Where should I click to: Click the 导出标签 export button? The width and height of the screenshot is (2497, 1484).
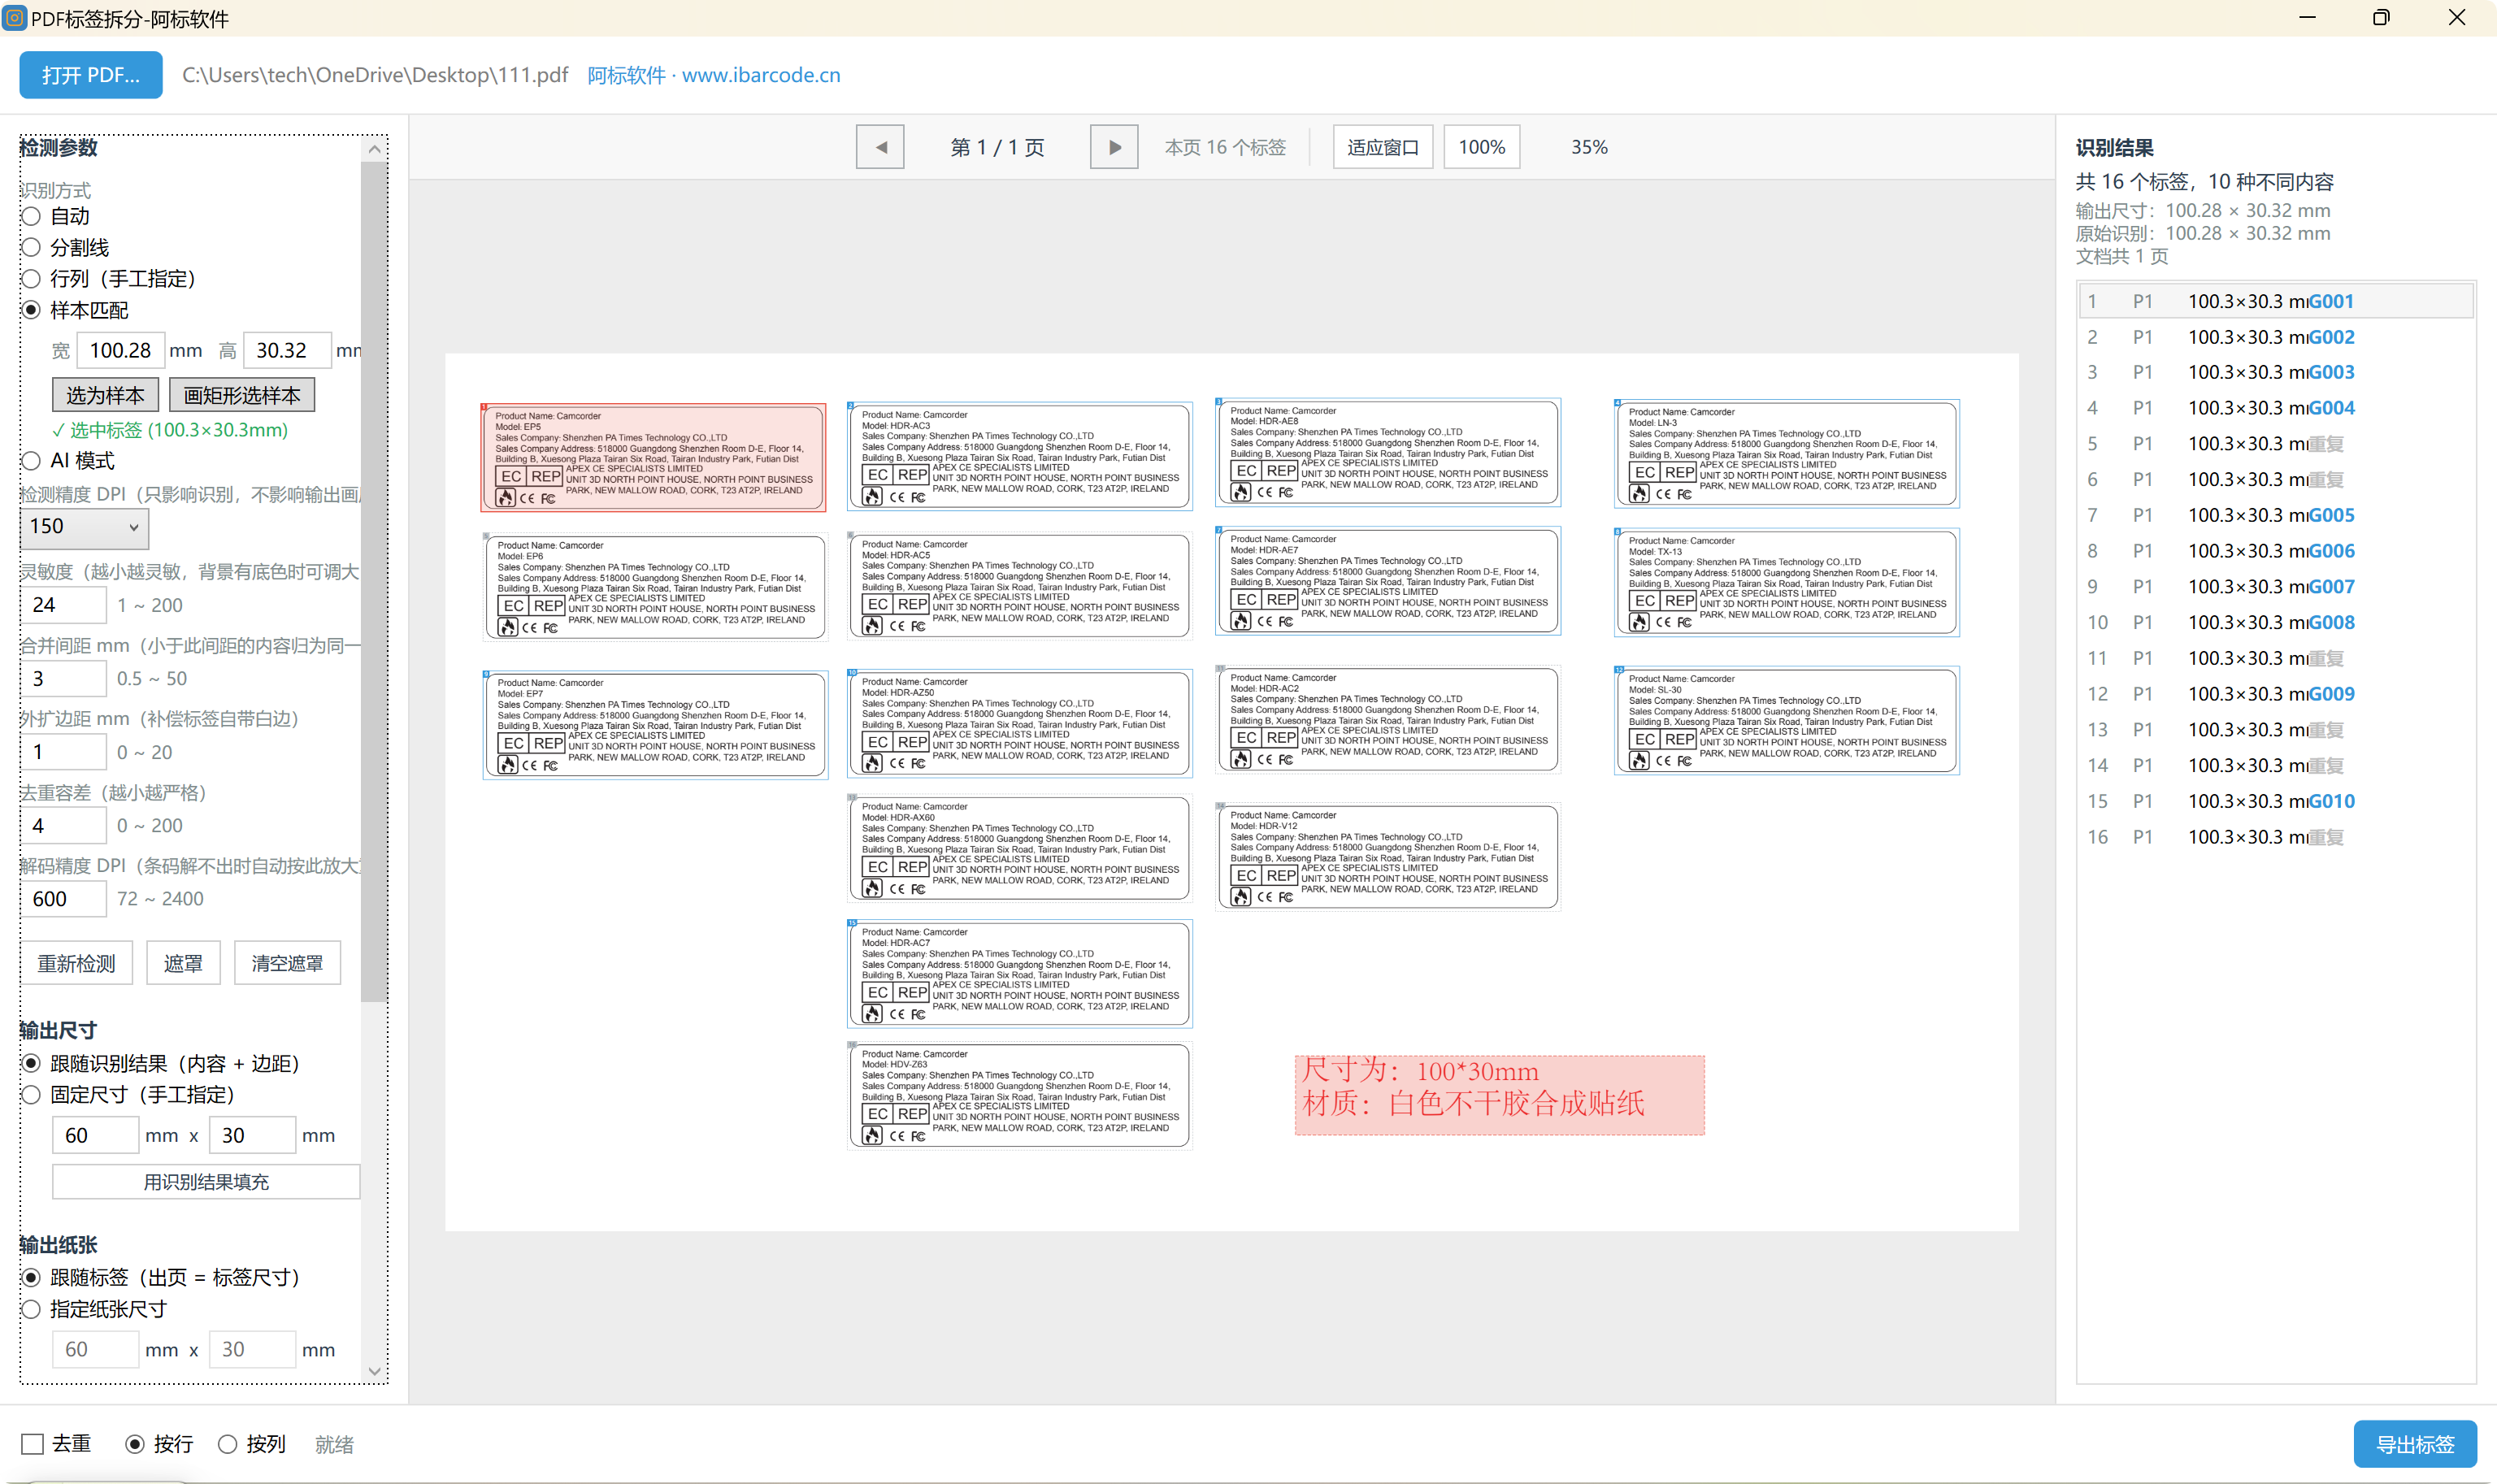2415,1444
